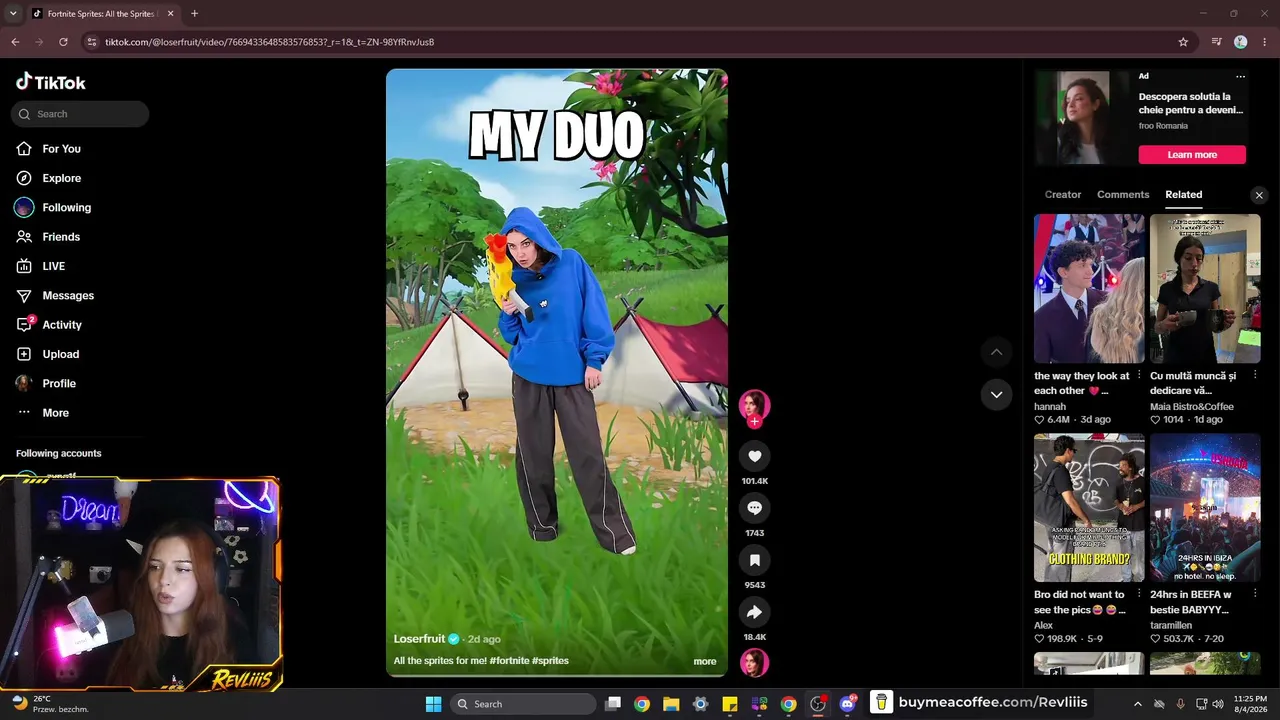Open the Loserfruit creator name link
Image resolution: width=1280 pixels, height=720 pixels.
coord(419,639)
